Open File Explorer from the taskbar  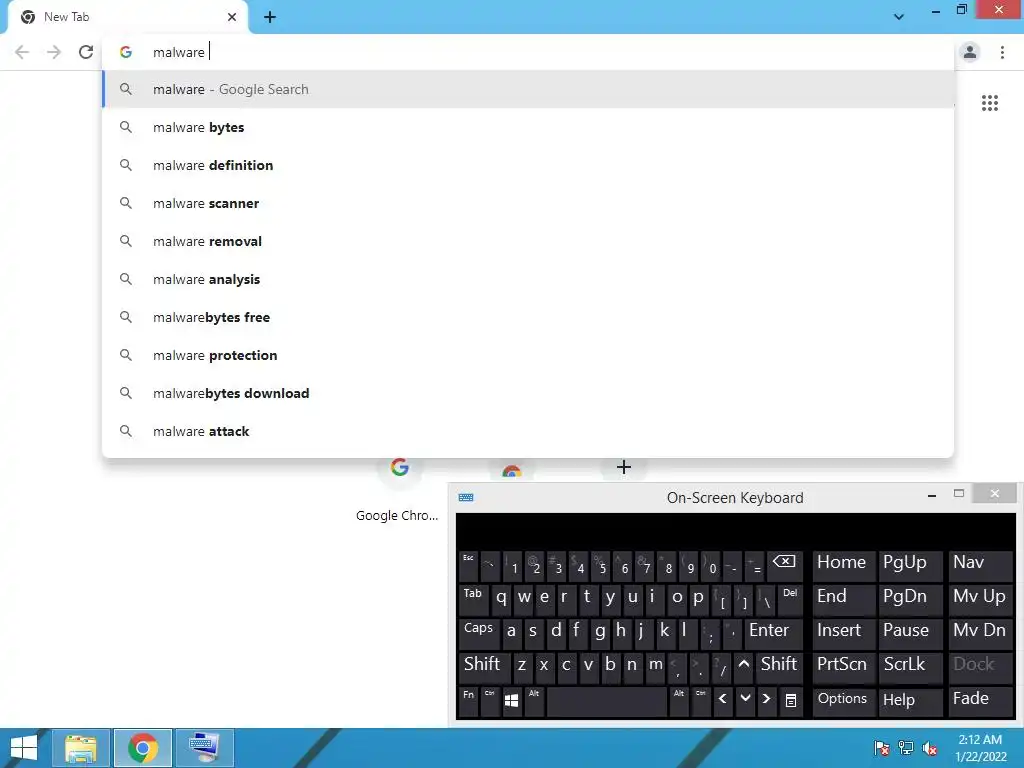pyautogui.click(x=80, y=748)
